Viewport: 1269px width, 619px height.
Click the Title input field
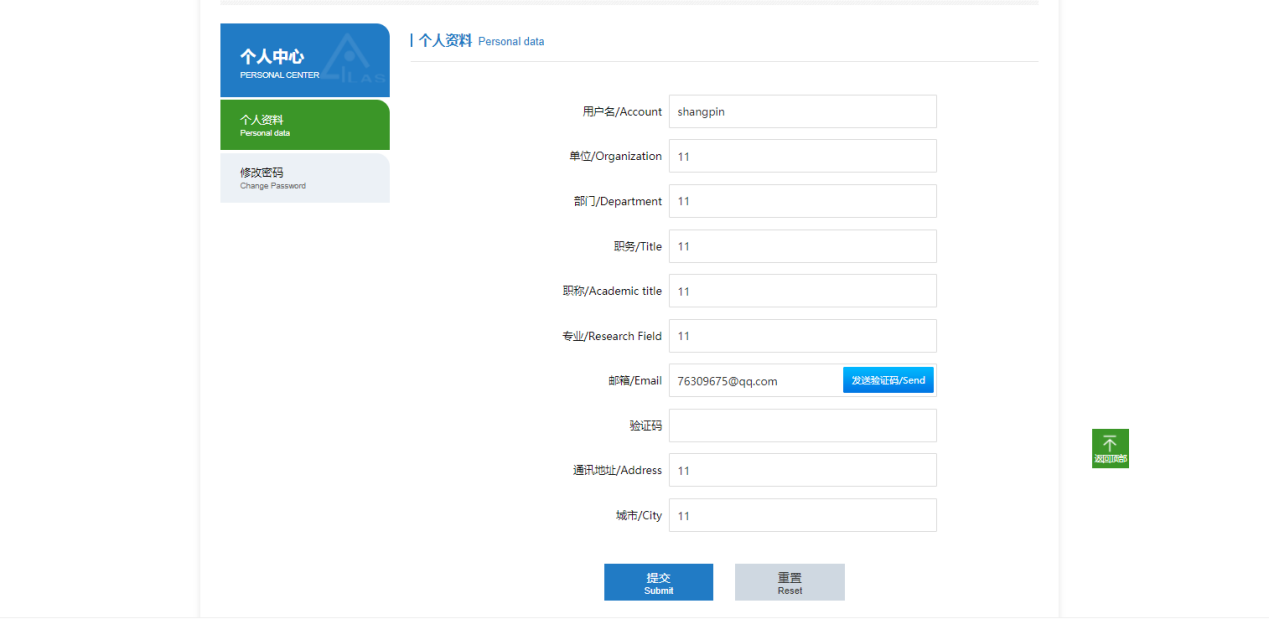(x=802, y=246)
